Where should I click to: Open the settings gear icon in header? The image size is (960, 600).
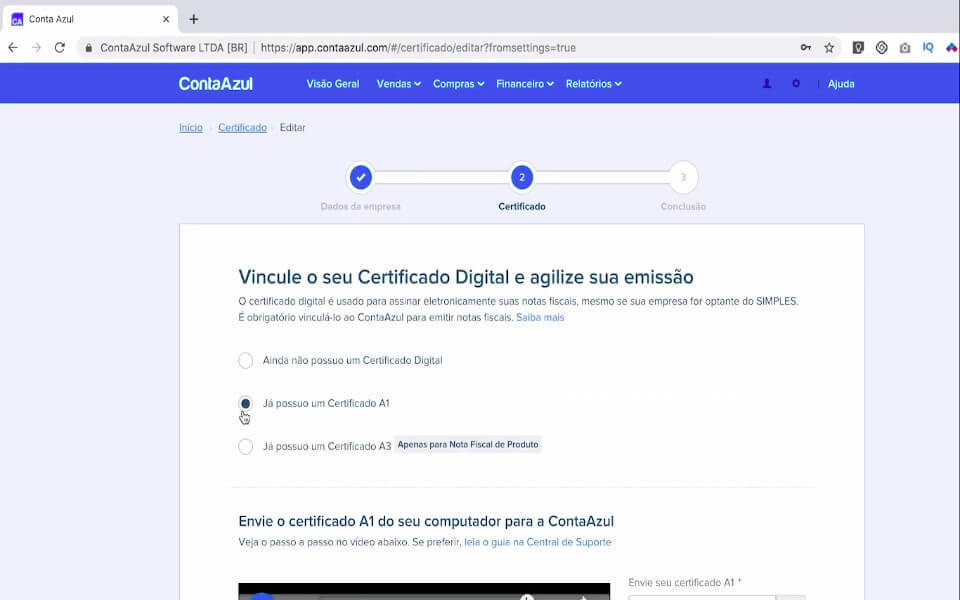point(795,83)
